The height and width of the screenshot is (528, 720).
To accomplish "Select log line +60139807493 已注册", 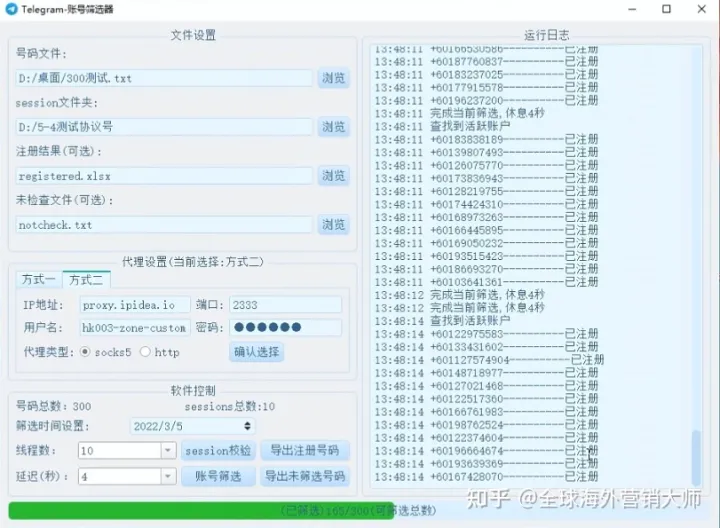I will click(x=486, y=152).
